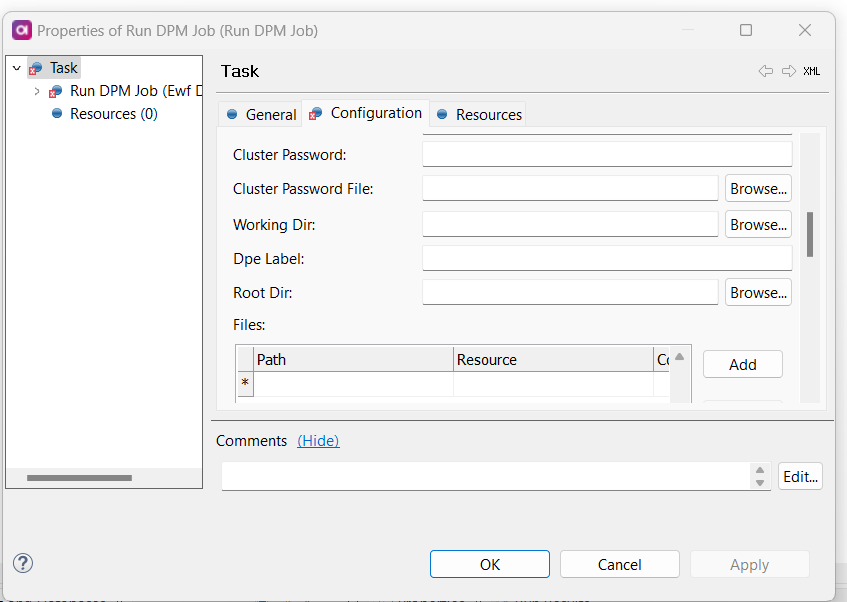This screenshot has width=847, height=602.
Task: Switch to the Resources tab
Action: click(478, 115)
